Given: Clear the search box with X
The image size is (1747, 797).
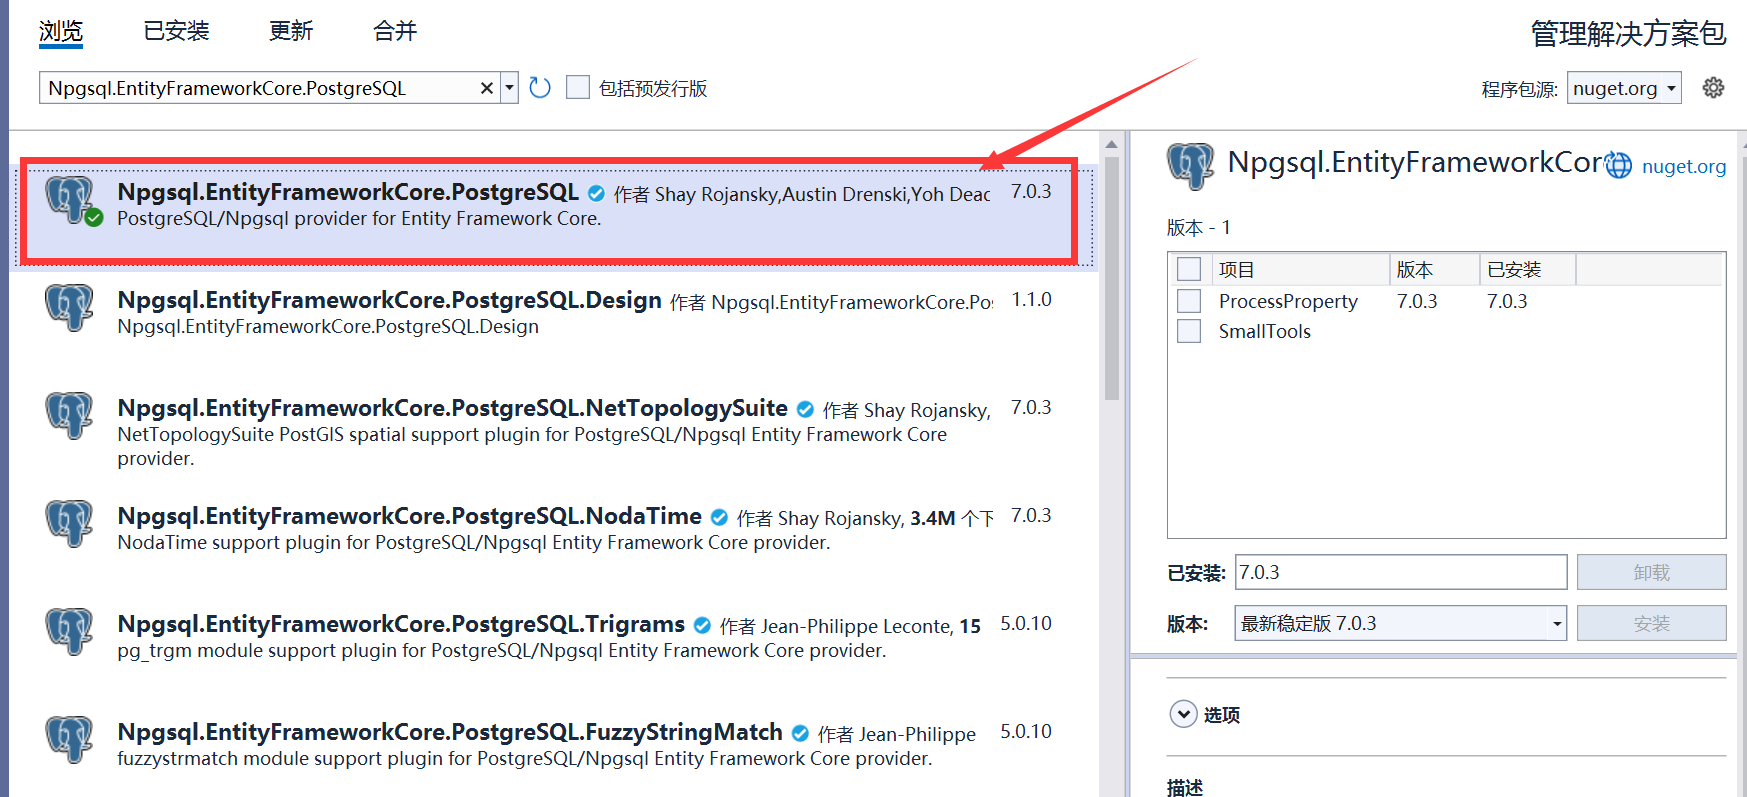Looking at the screenshot, I should pos(487,88).
